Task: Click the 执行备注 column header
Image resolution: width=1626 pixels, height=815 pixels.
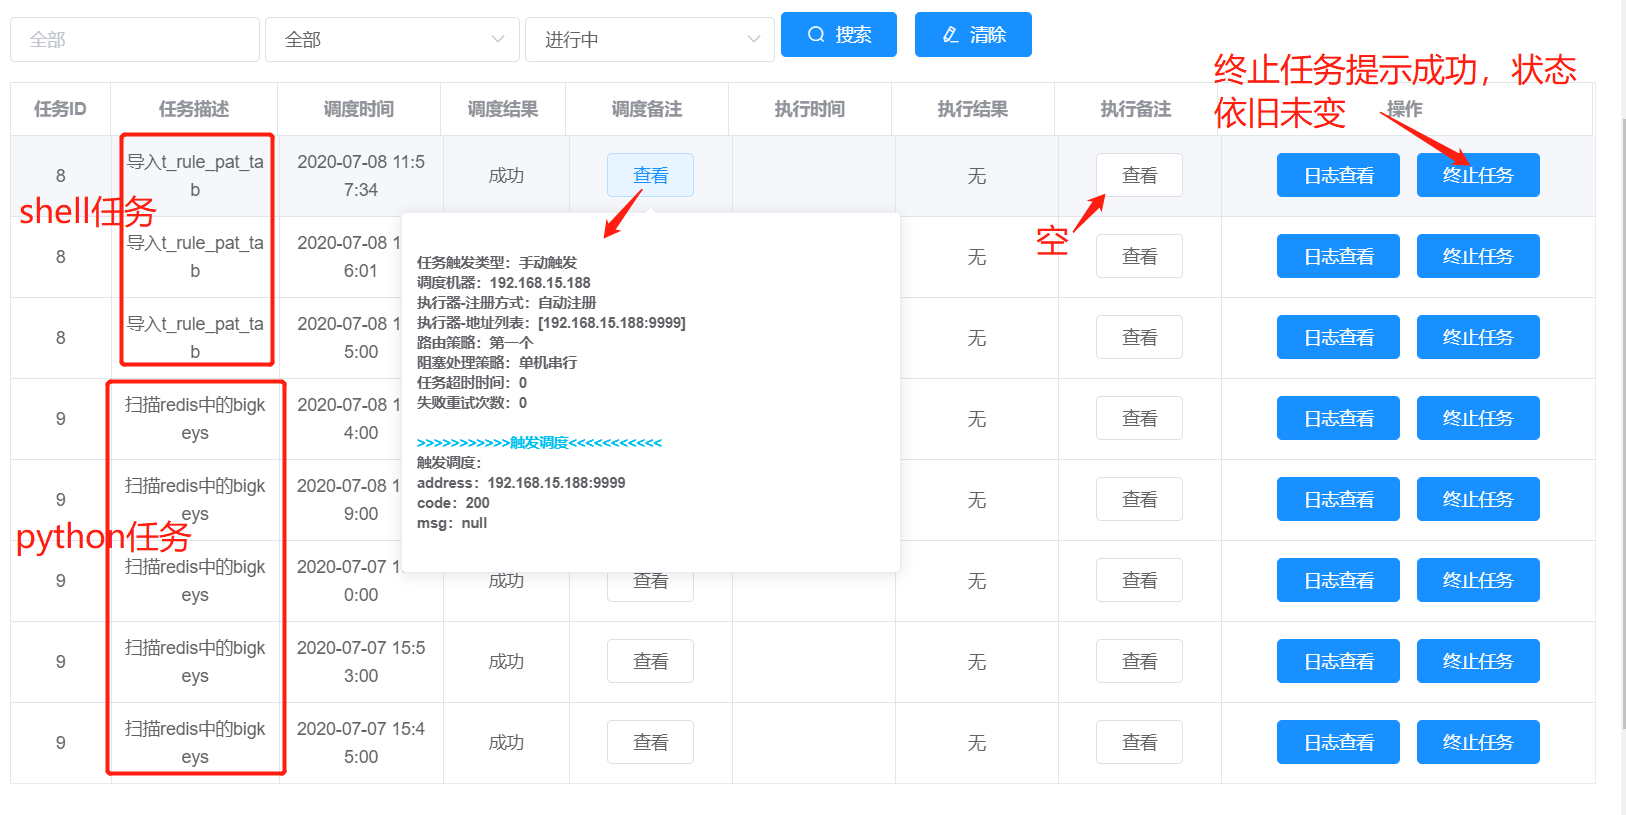Action: click(1136, 109)
